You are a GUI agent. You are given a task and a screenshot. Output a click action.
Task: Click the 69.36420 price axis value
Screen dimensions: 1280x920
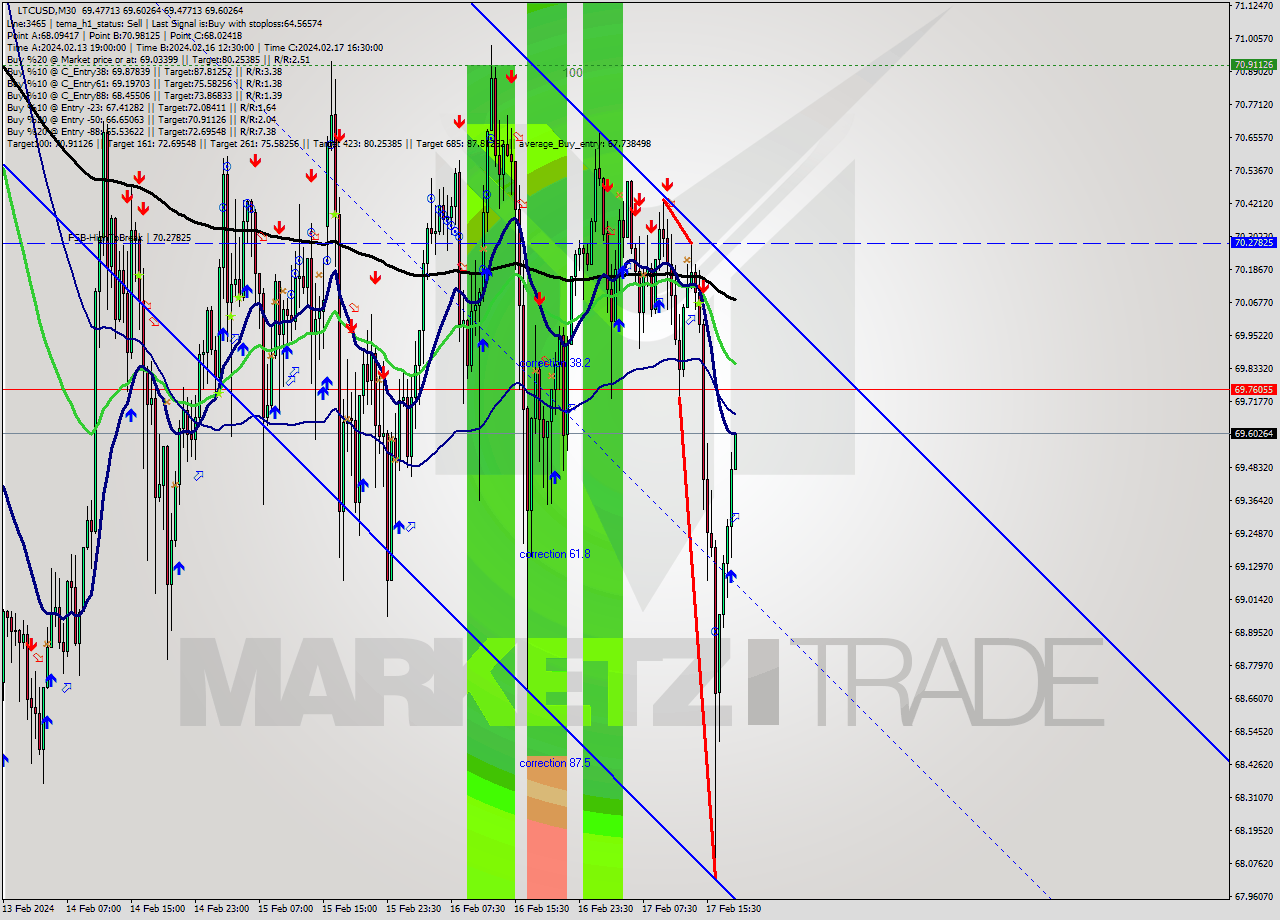coord(1253,500)
